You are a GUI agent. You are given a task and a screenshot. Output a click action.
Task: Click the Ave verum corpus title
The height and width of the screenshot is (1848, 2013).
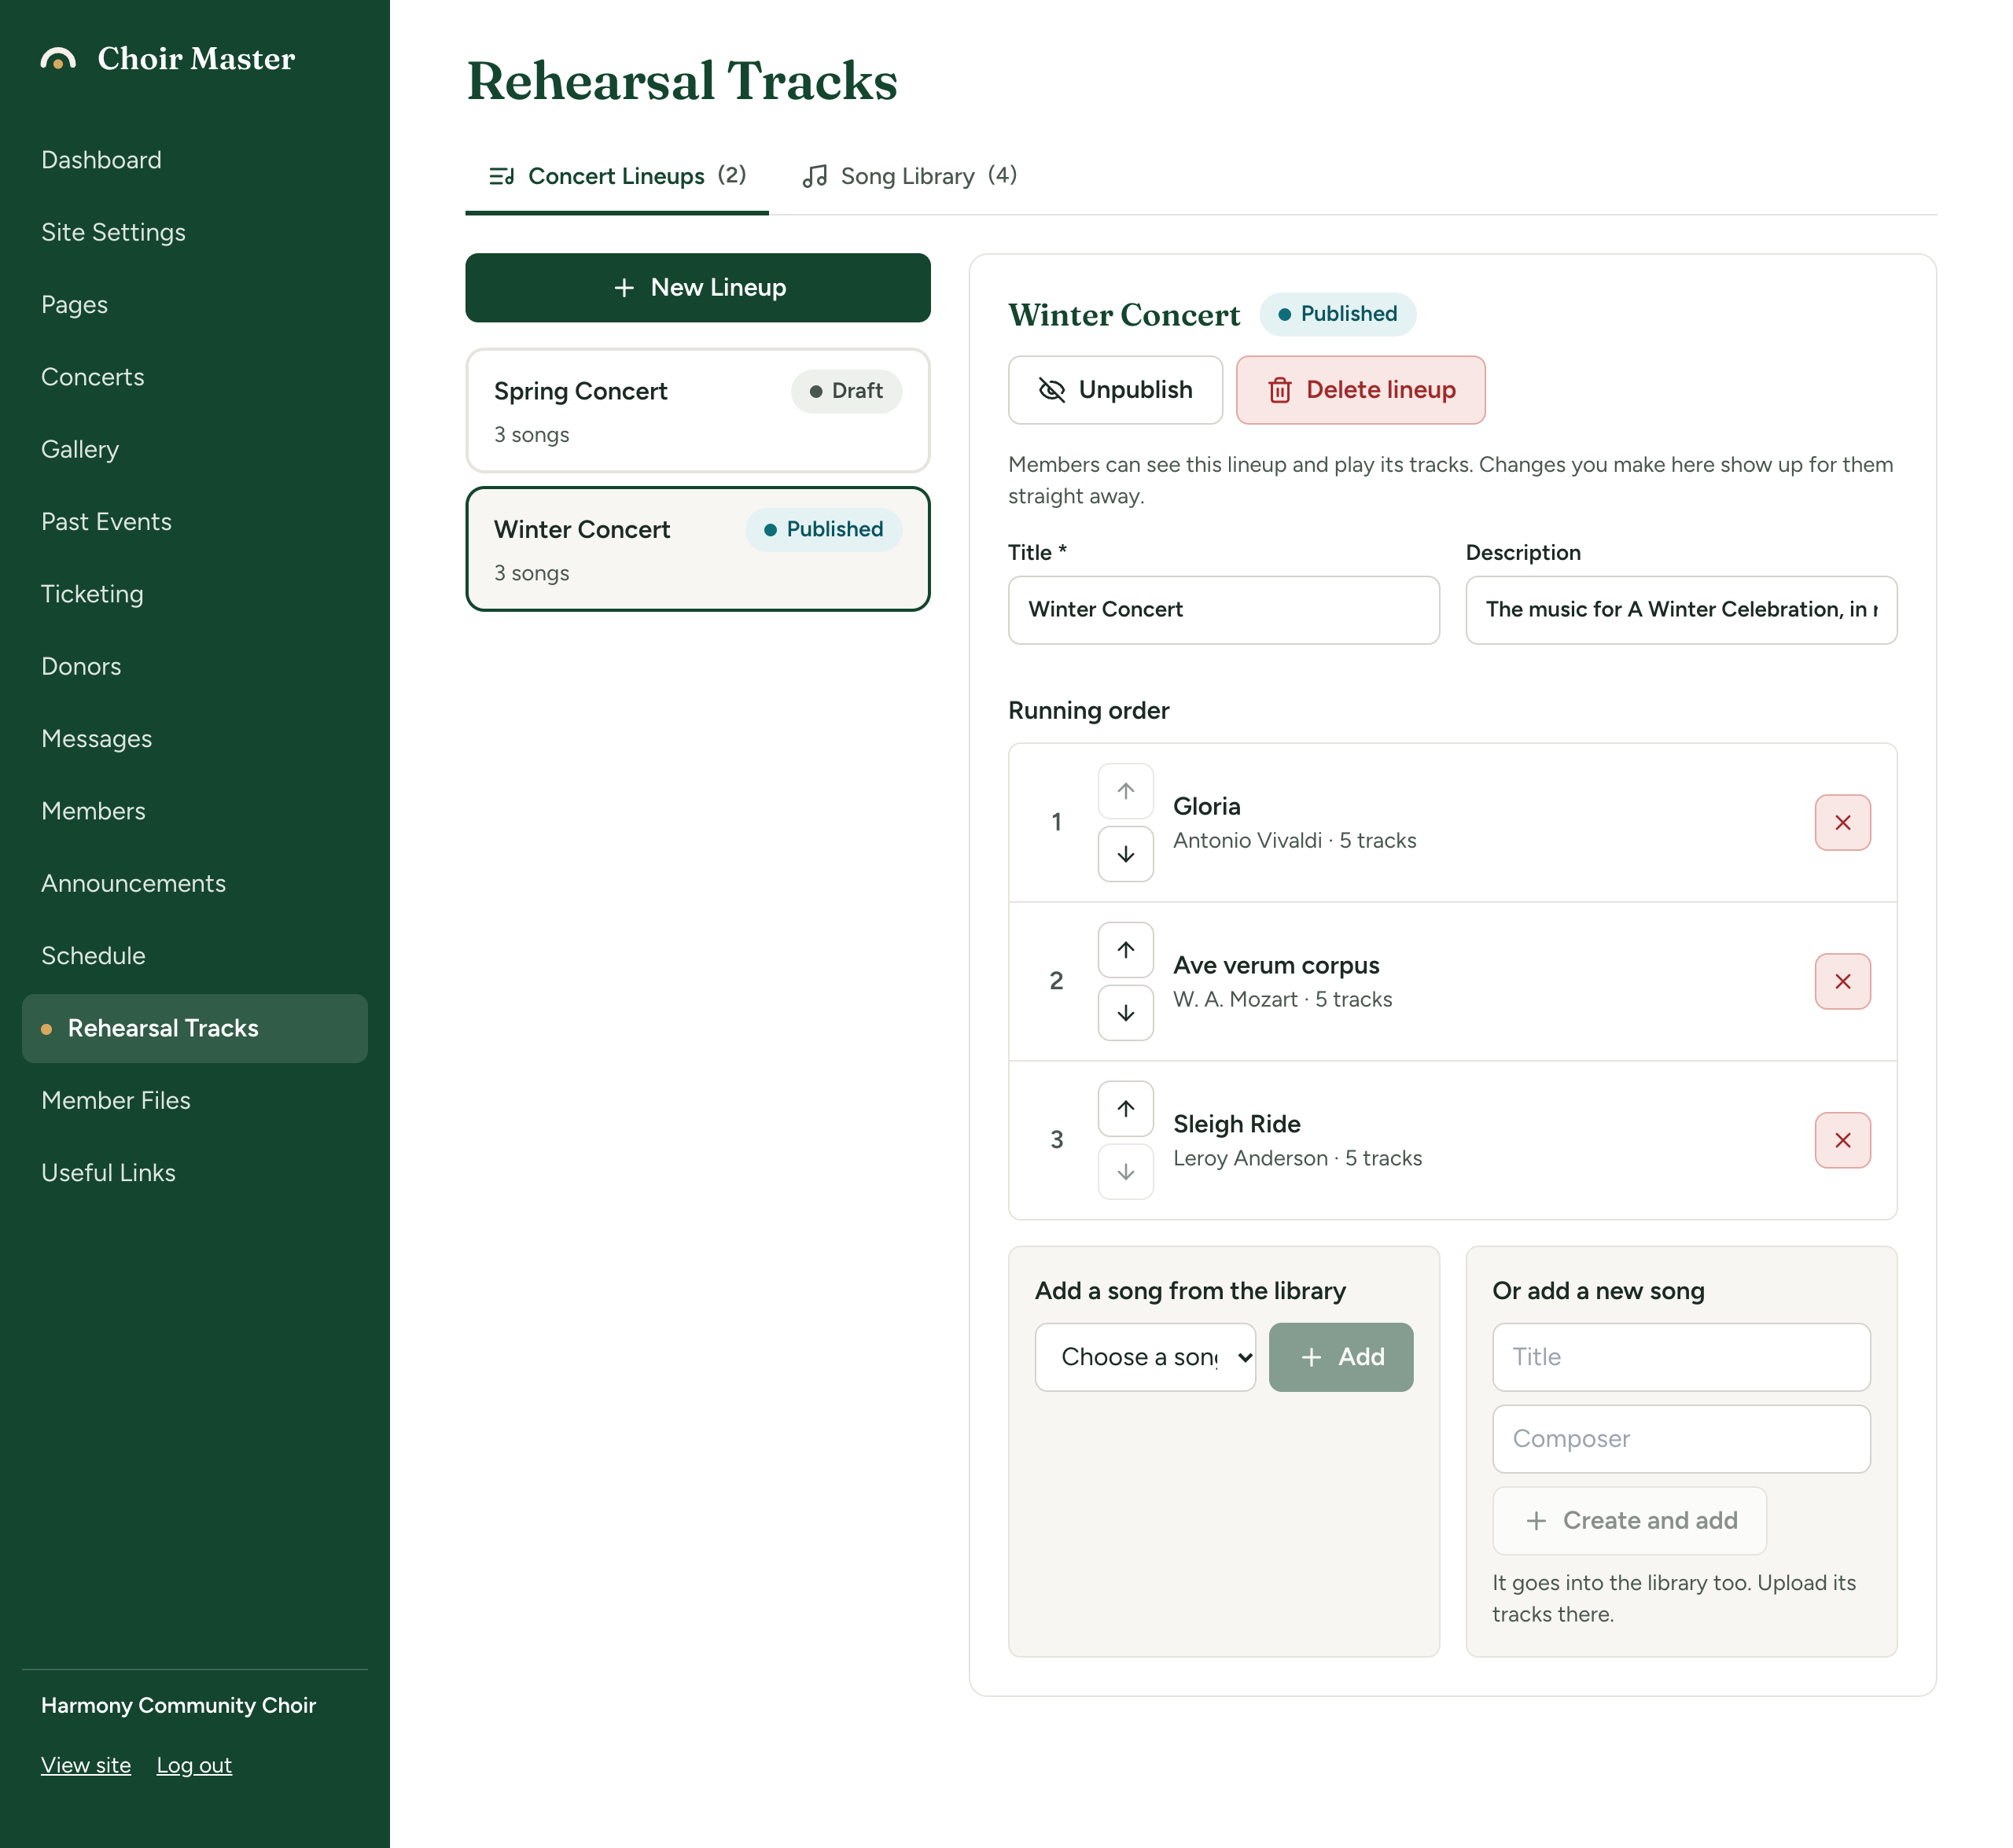tap(1276, 965)
